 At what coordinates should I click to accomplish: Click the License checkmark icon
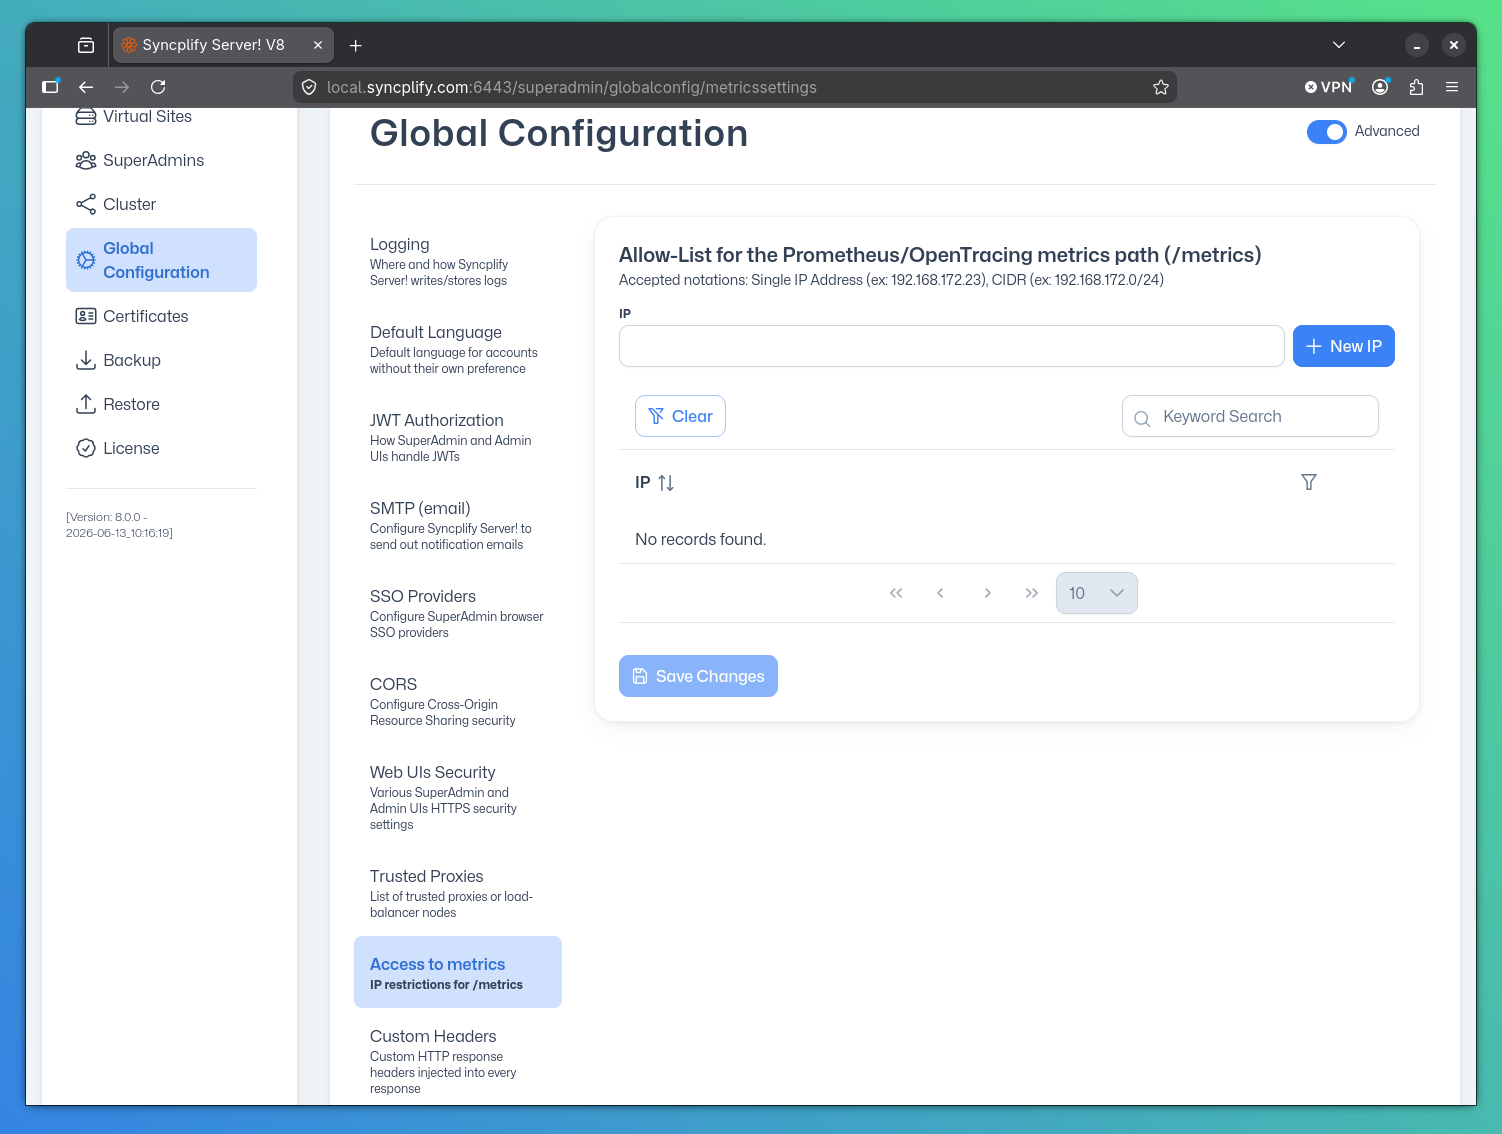[86, 448]
